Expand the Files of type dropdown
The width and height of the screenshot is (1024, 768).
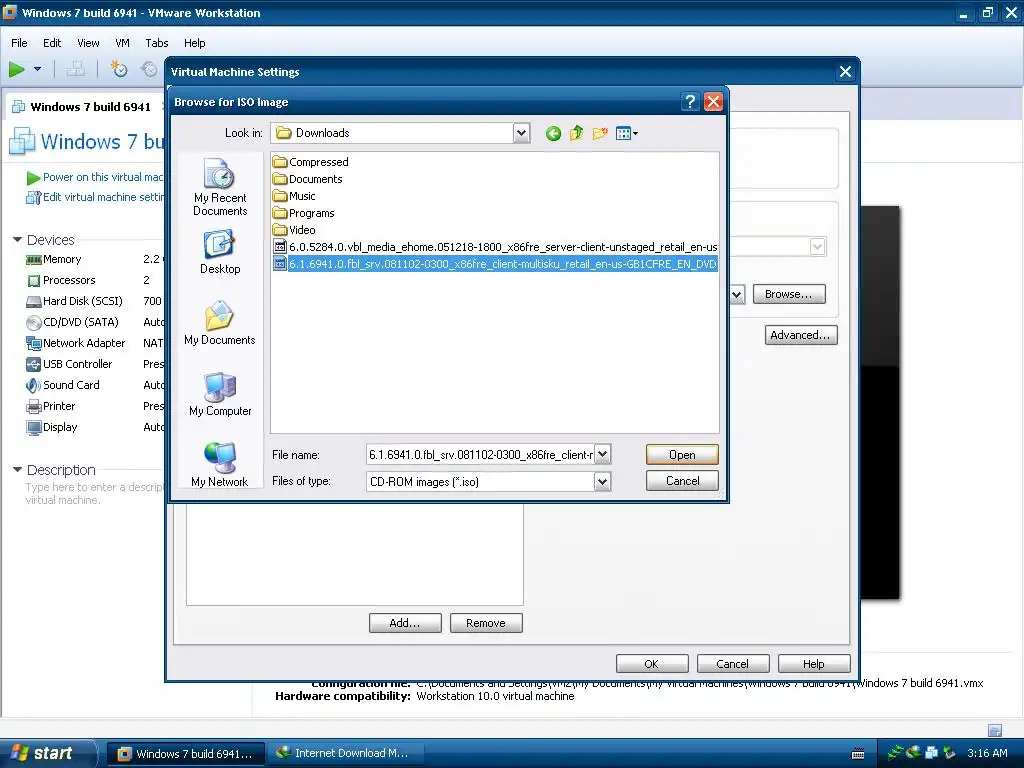coord(602,482)
